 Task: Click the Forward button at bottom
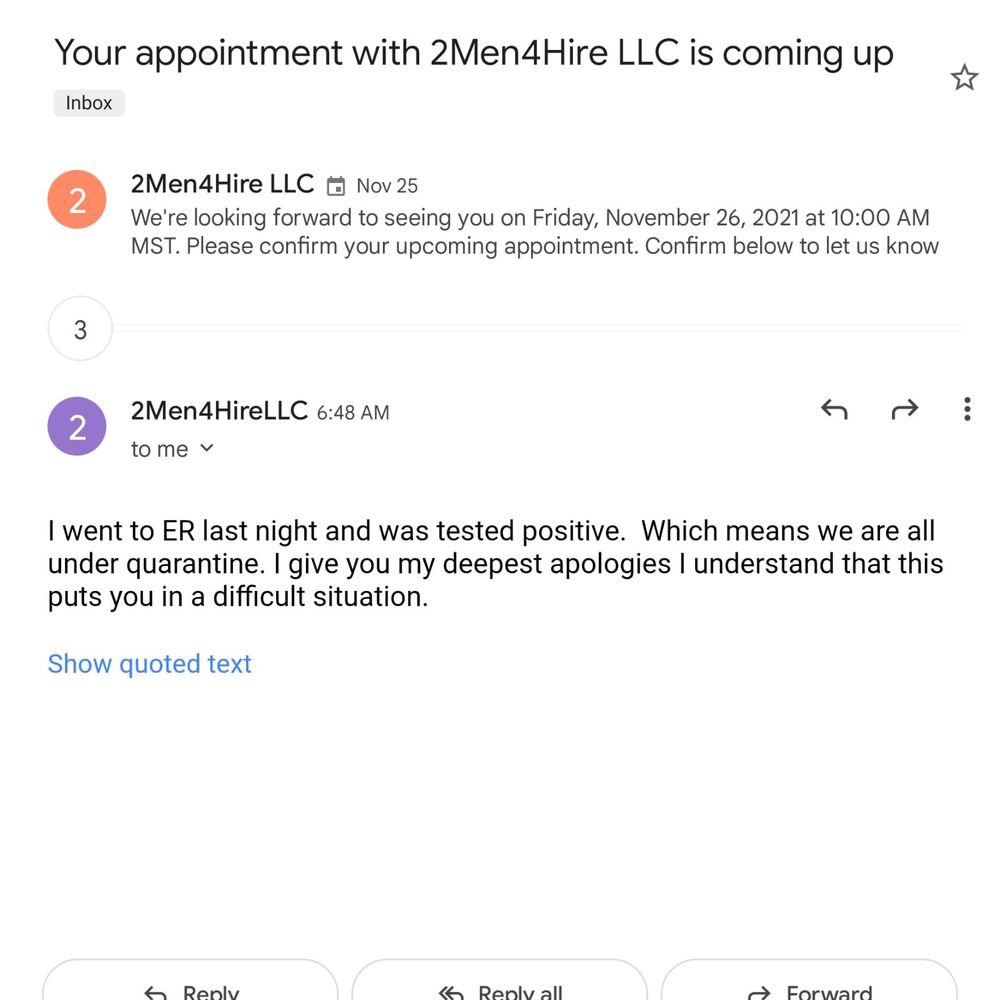[x=809, y=980]
